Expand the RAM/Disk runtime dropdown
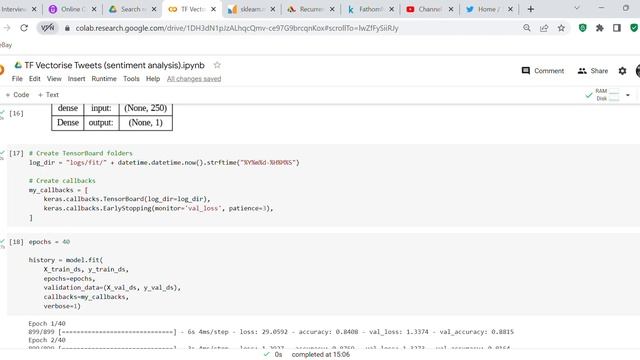The height and width of the screenshot is (360, 640). tap(628, 95)
